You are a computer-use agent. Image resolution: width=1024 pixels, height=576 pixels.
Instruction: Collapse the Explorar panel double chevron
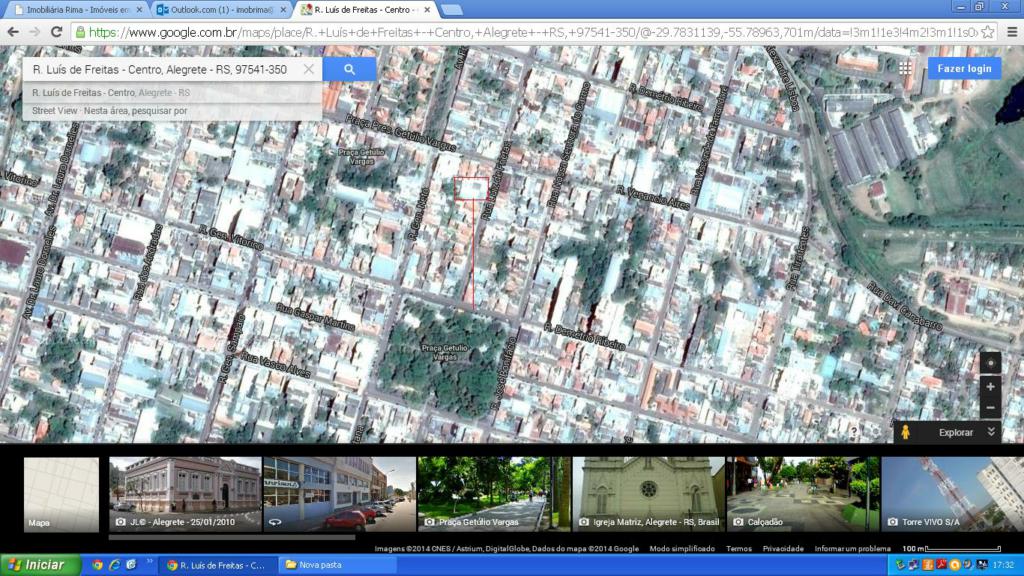[991, 432]
